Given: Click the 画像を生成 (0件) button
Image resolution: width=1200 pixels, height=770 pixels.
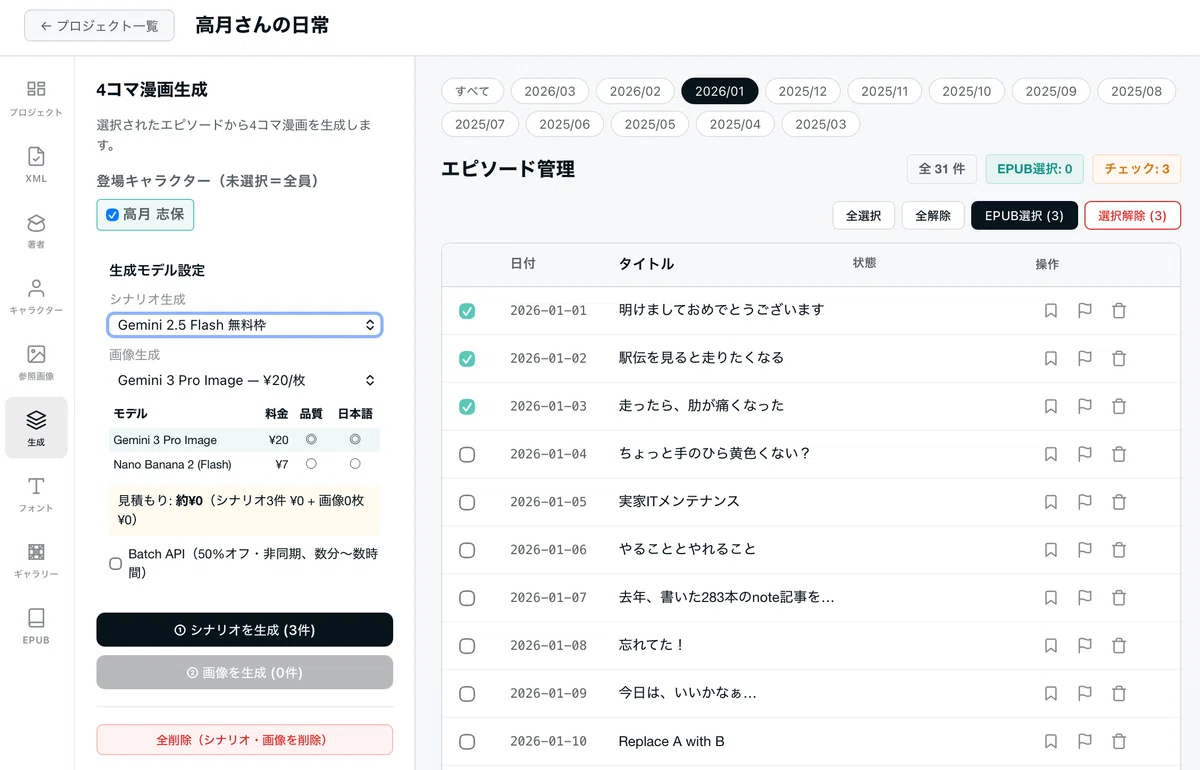Looking at the screenshot, I should 245,673.
